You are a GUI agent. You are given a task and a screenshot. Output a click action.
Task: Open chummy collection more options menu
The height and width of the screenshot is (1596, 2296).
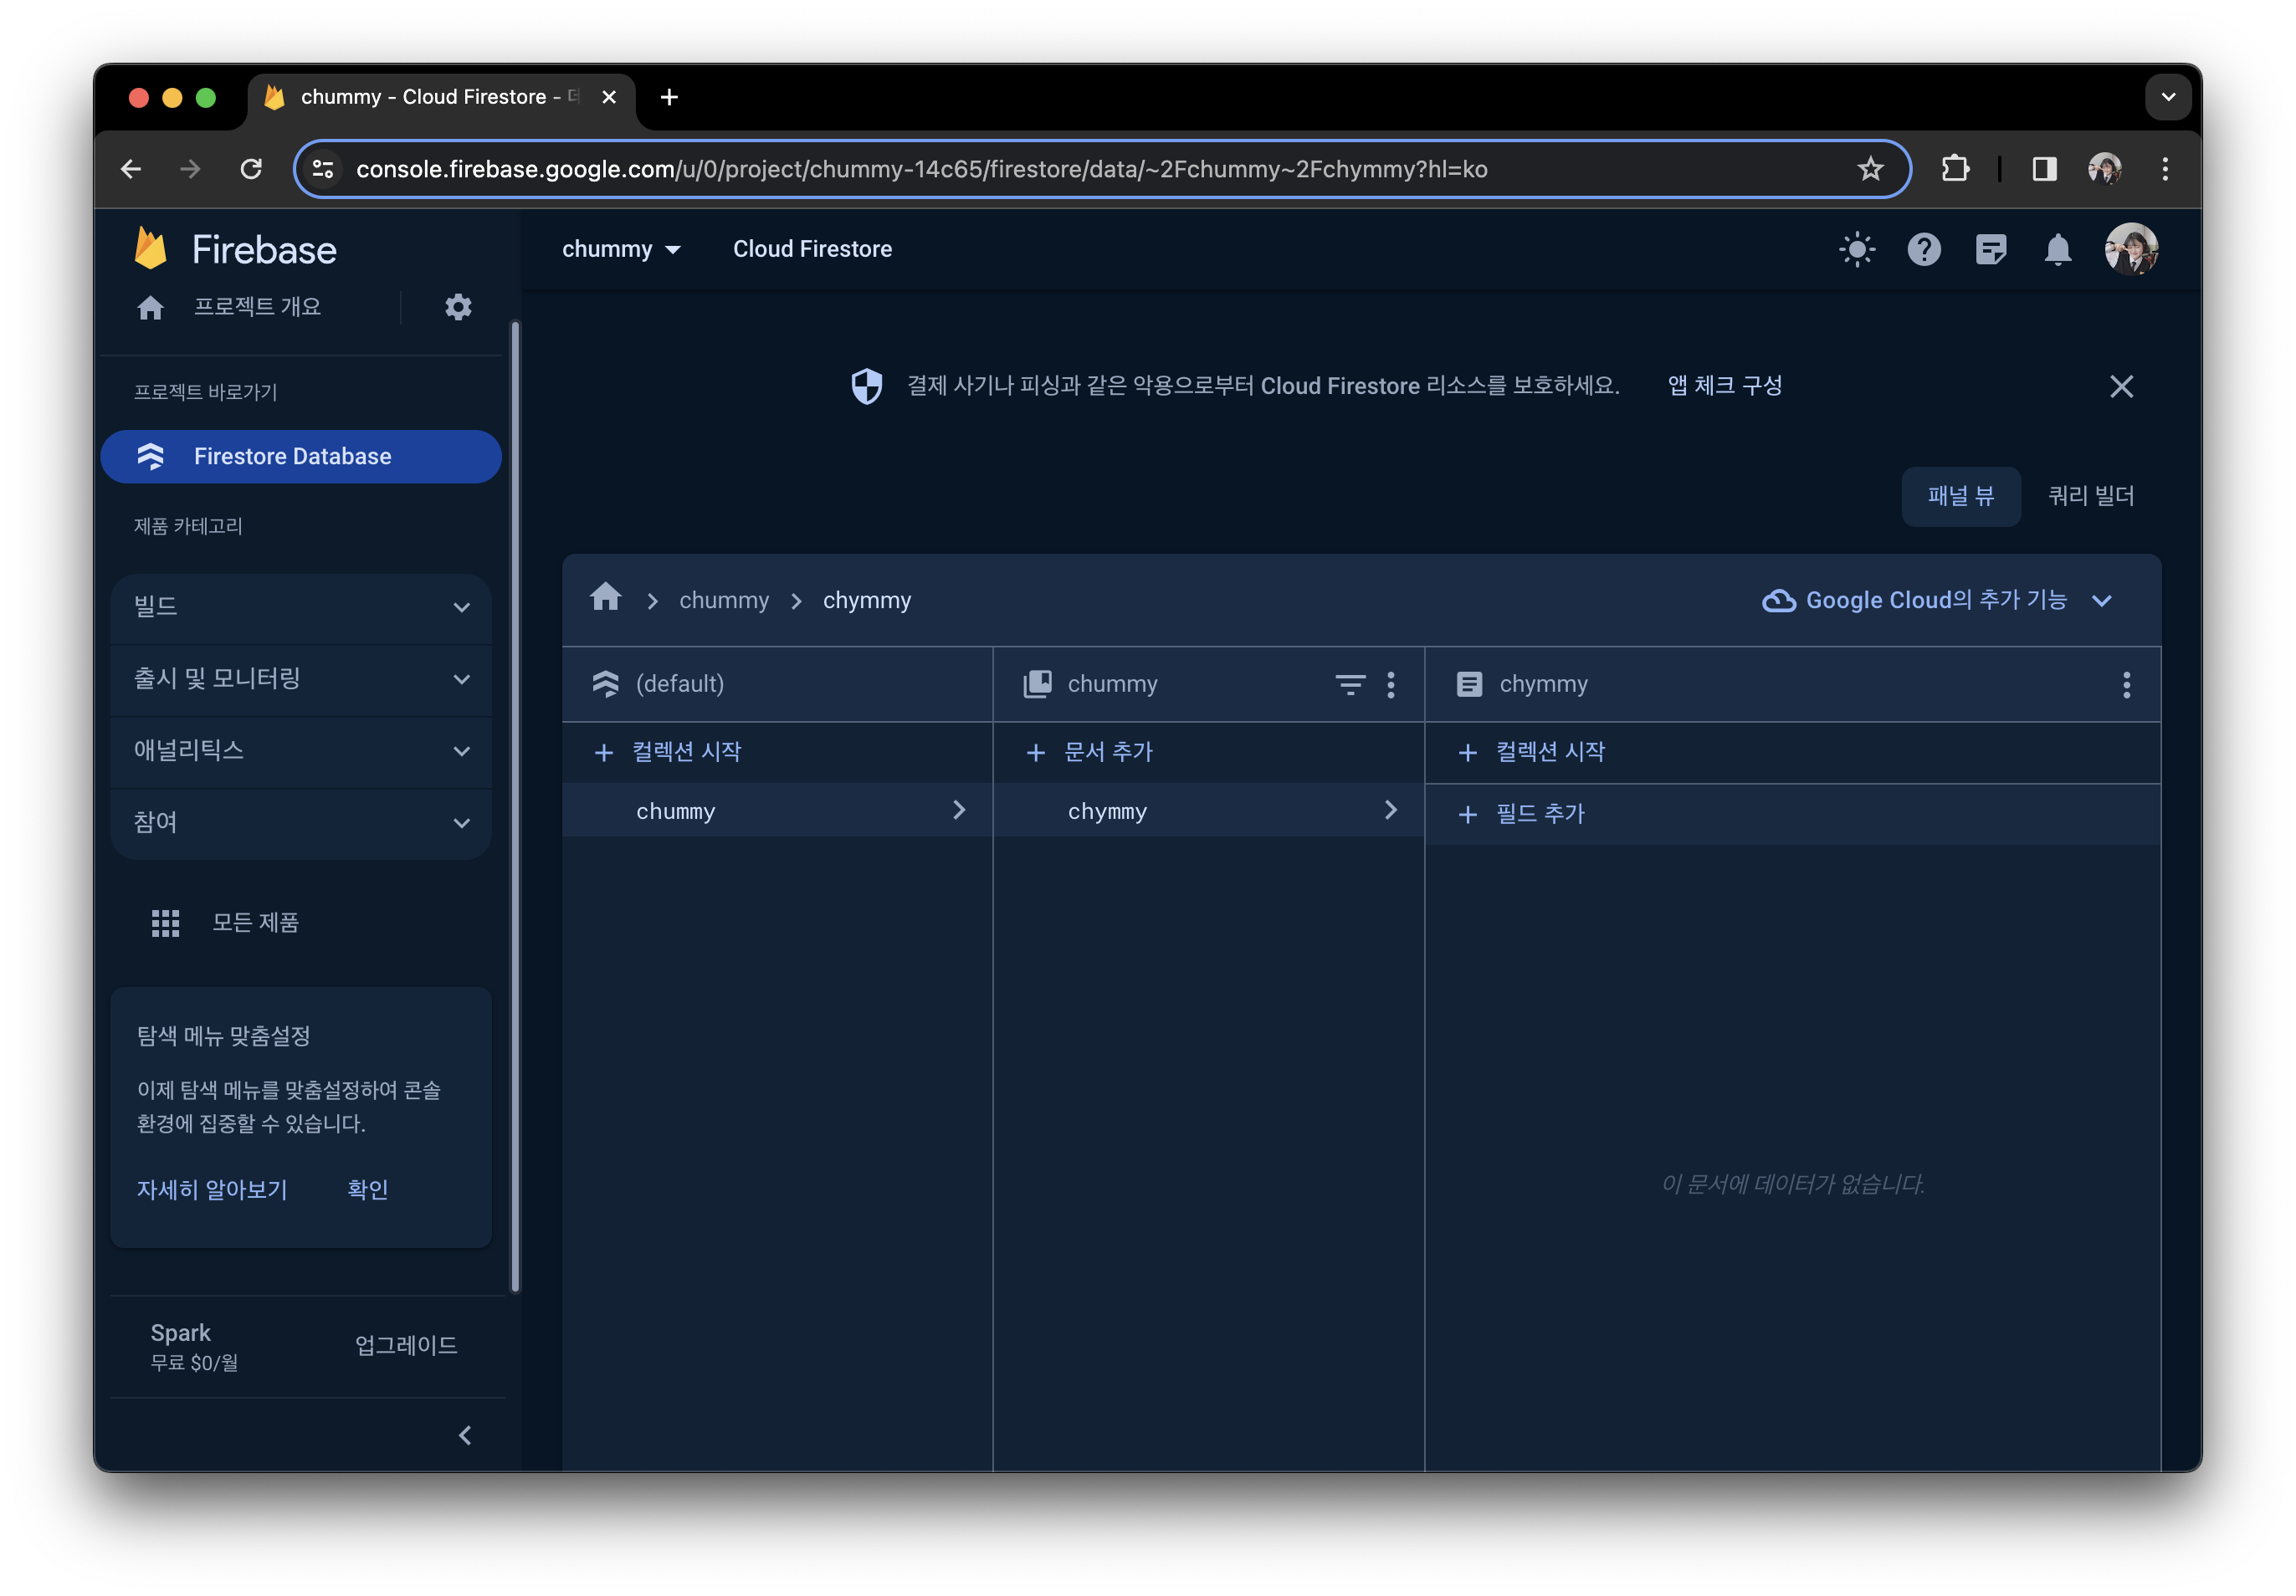click(x=1391, y=684)
